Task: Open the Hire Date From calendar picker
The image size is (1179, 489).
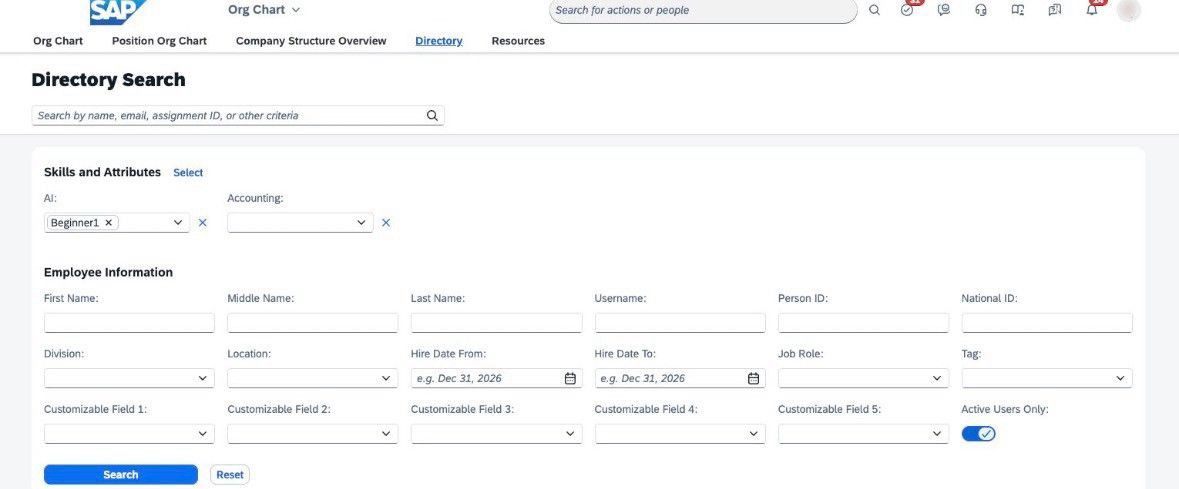Action: (570, 378)
